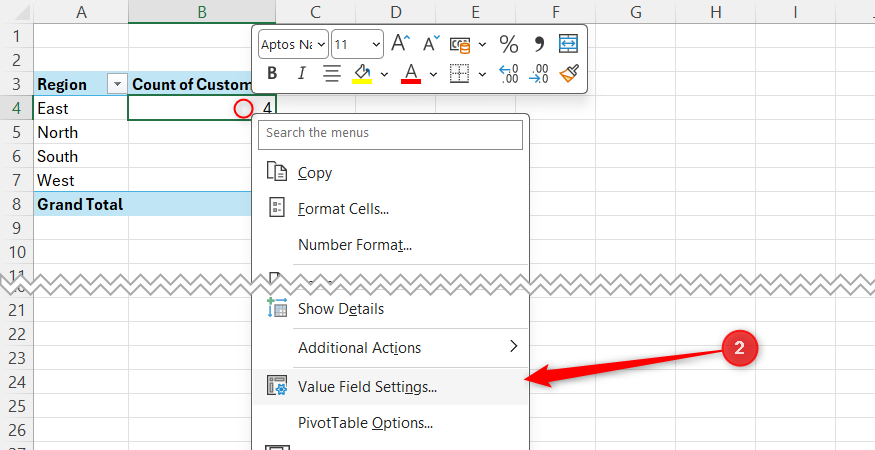The height and width of the screenshot is (450, 875).
Task: Open Region filter dropdown button
Action: 117,84
